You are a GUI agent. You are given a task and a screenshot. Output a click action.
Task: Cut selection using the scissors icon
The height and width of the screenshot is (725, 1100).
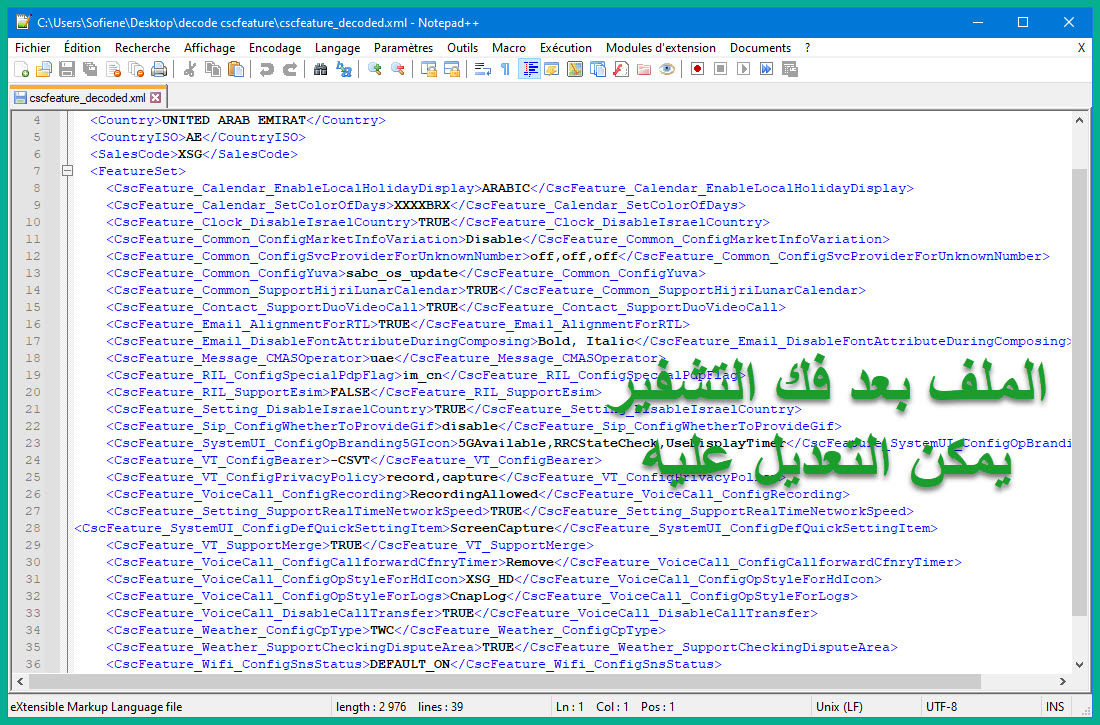[189, 69]
